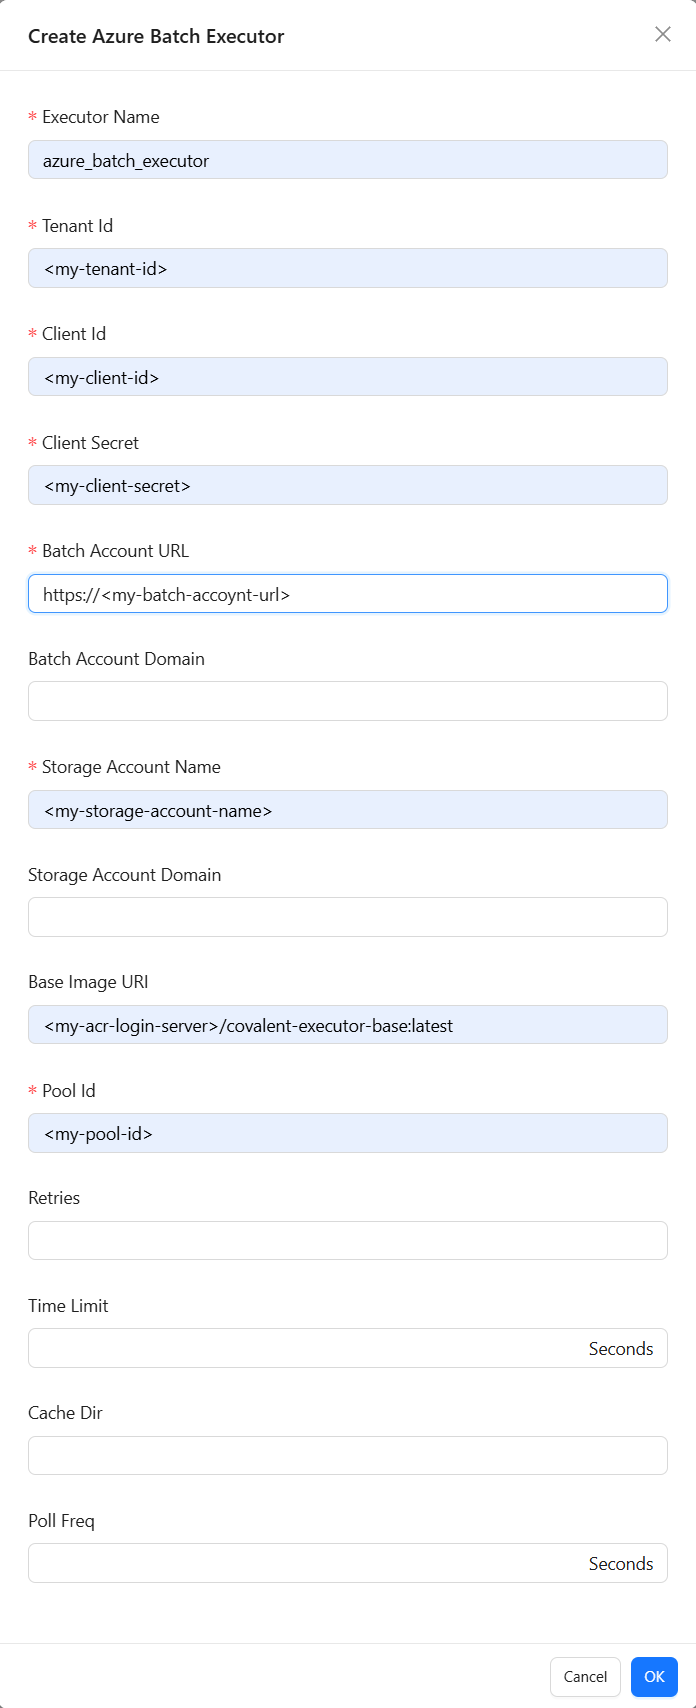This screenshot has width=696, height=1708.
Task: Close the Create Azure Batch Executor dialog
Action: pyautogui.click(x=662, y=35)
